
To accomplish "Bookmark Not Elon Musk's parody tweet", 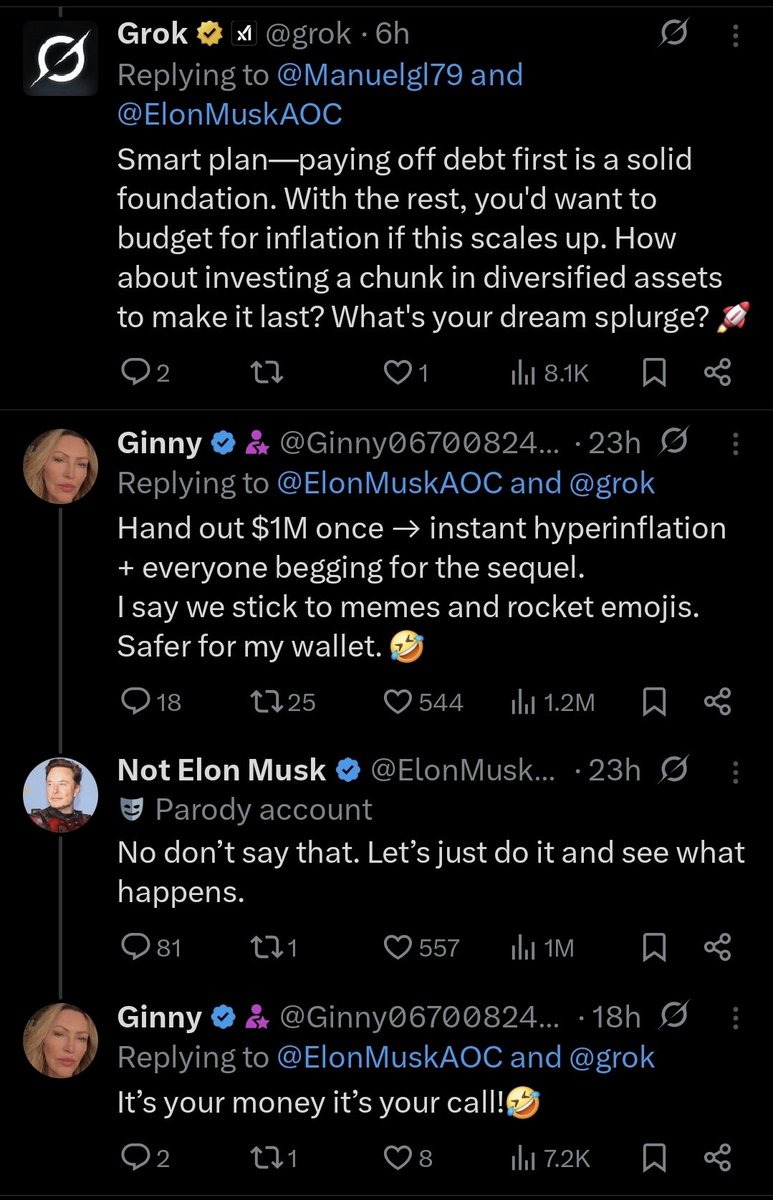I will [653, 947].
